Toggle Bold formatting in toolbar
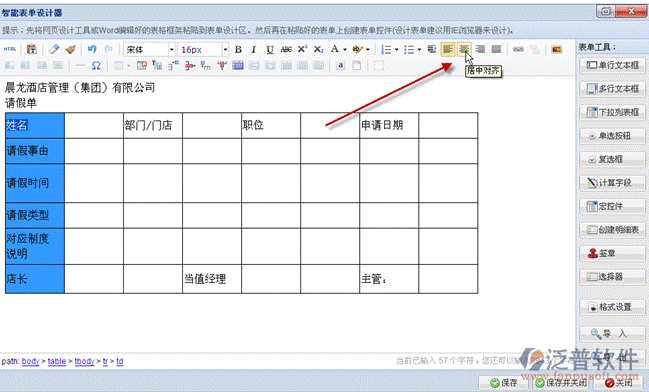Image resolution: width=649 pixels, height=392 pixels. (238, 49)
